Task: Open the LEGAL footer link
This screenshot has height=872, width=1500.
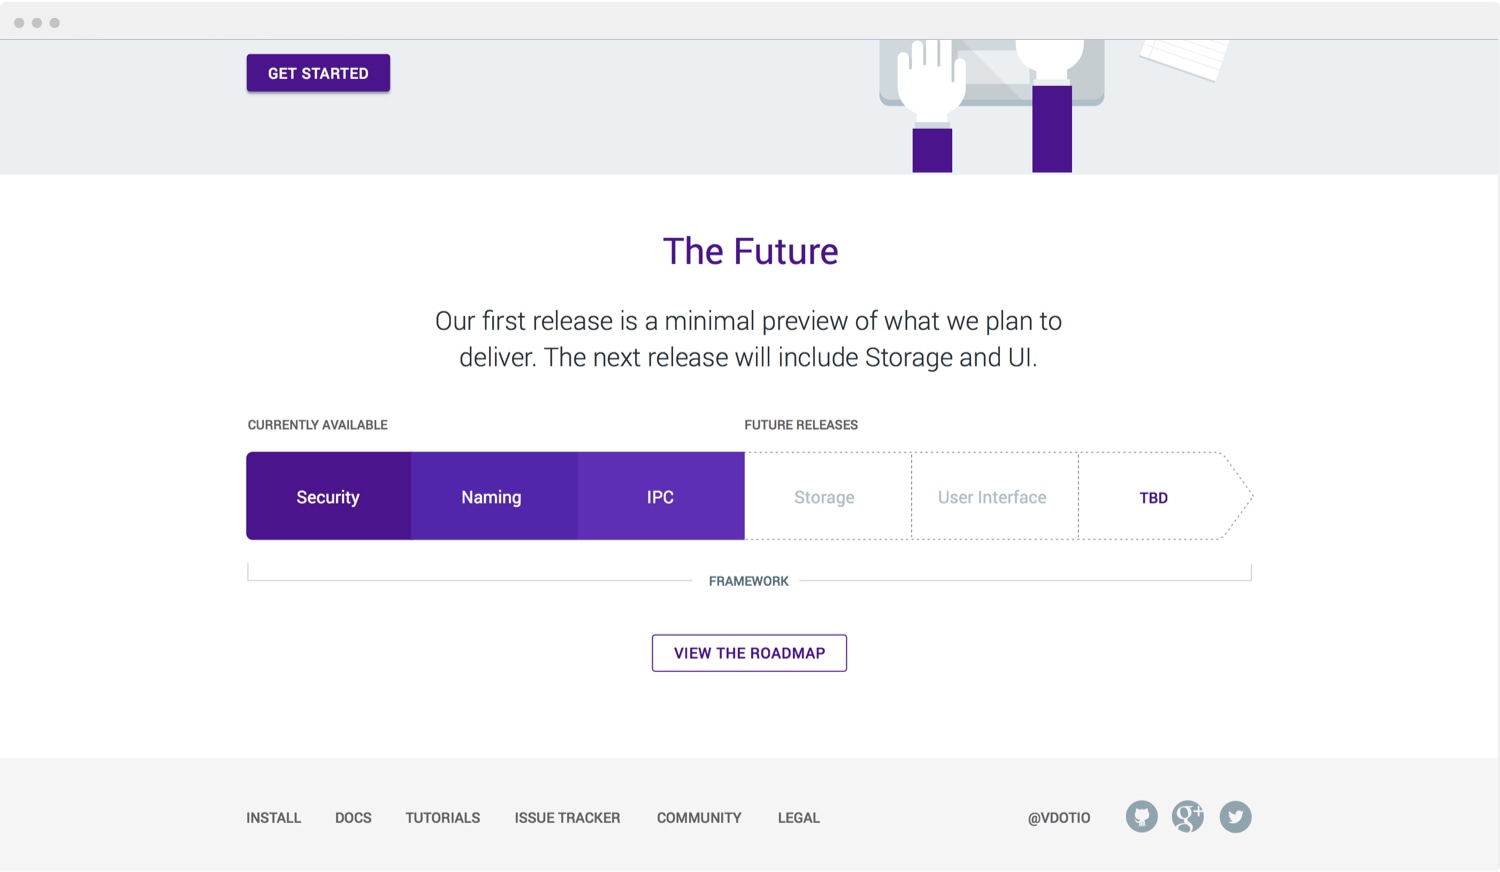Action: click(799, 818)
